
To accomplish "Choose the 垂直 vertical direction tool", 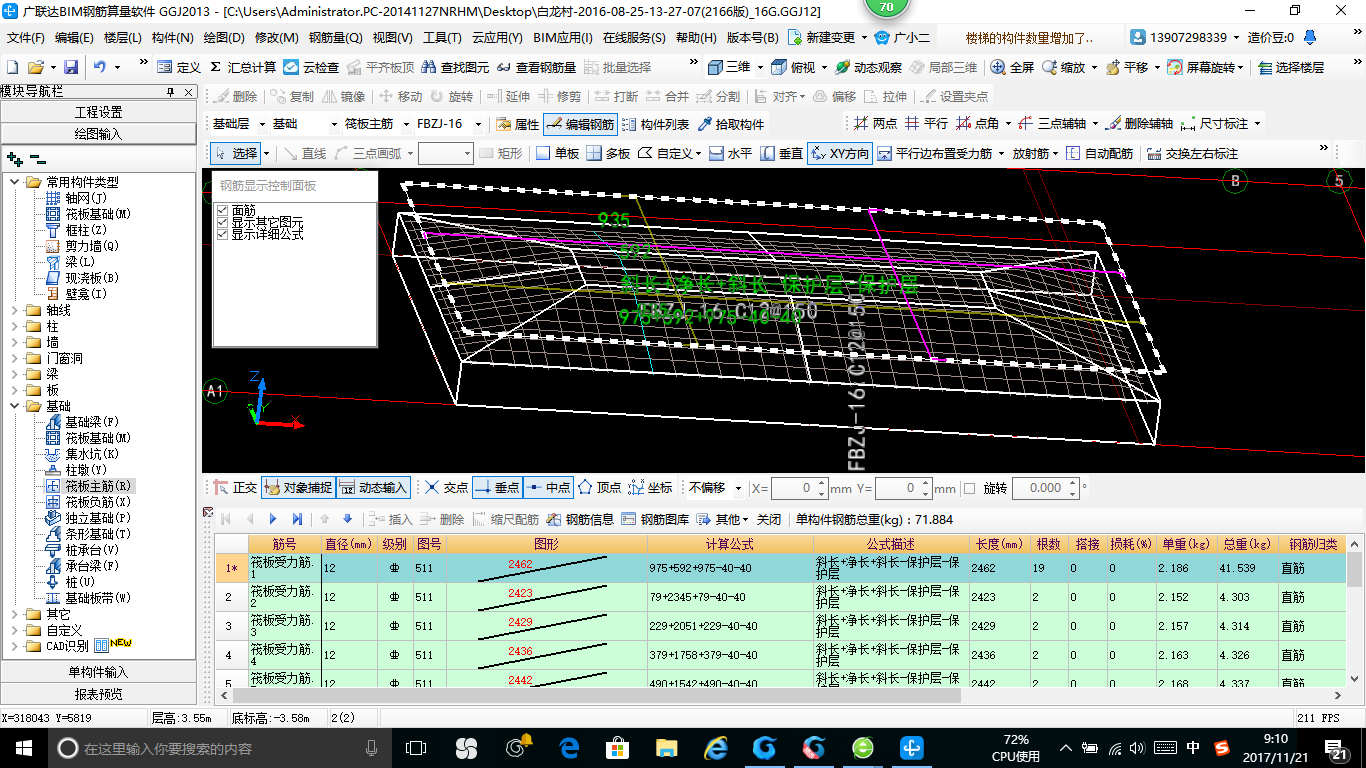I will [x=781, y=154].
